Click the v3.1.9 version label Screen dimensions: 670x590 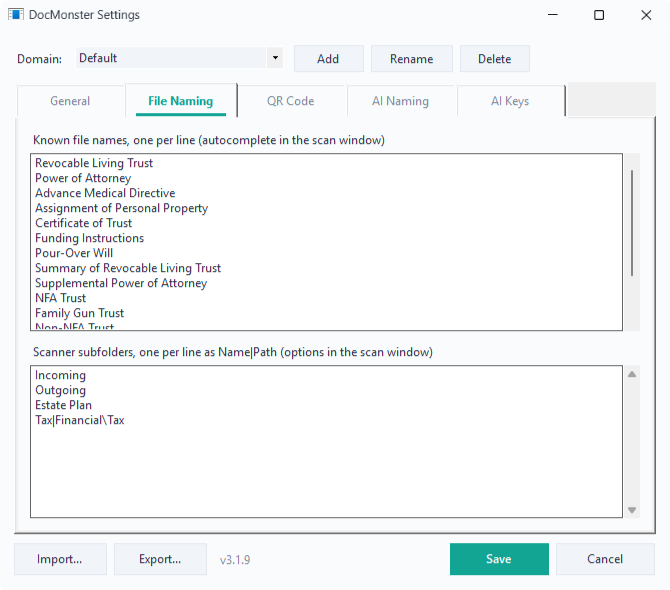pyautogui.click(x=235, y=560)
